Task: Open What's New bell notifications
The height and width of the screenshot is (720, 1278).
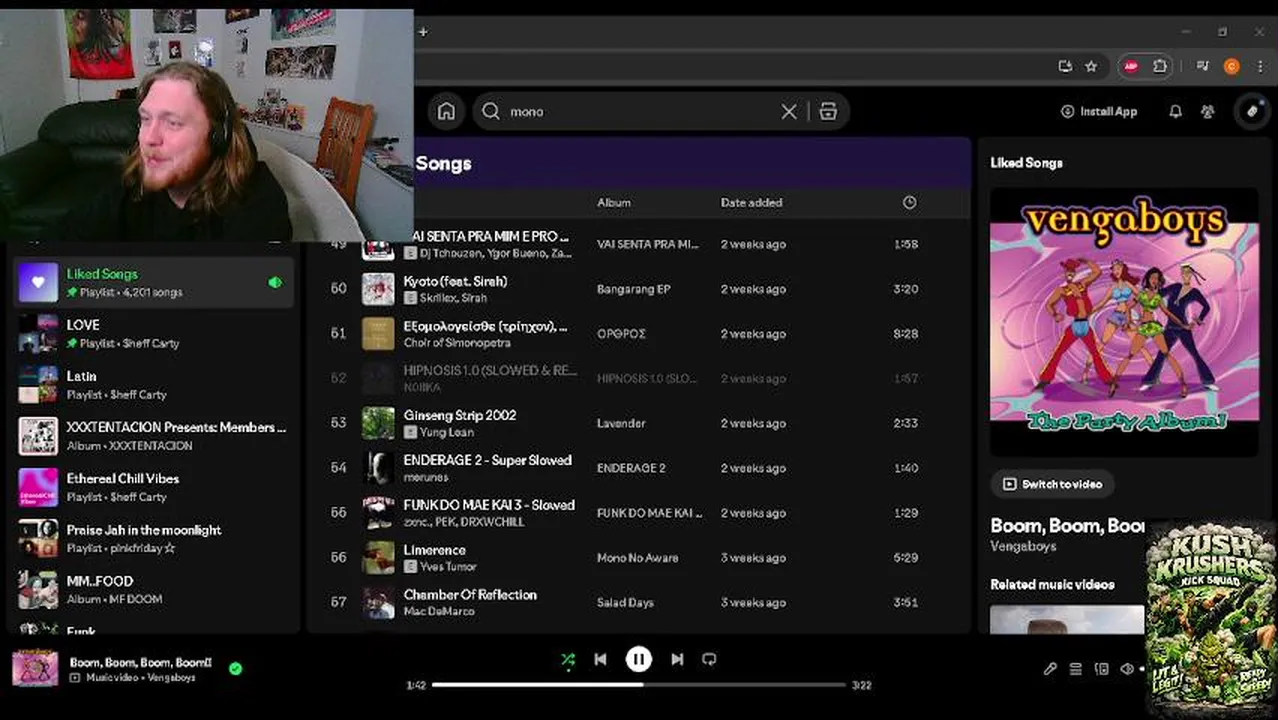Action: 1175,111
